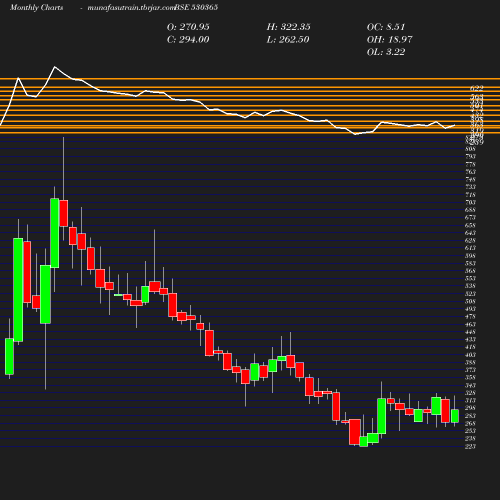500x500 pixels.
Task: Click the rightmost green candlestick body
Action: pos(455,416)
